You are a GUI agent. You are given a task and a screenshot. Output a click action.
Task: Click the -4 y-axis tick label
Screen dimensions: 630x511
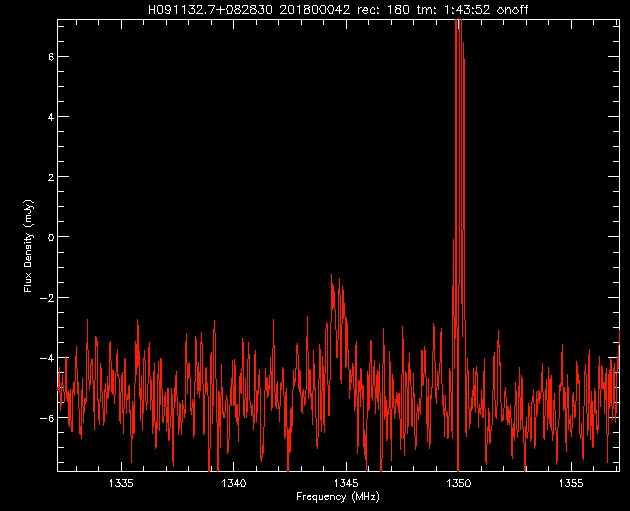(x=46, y=357)
